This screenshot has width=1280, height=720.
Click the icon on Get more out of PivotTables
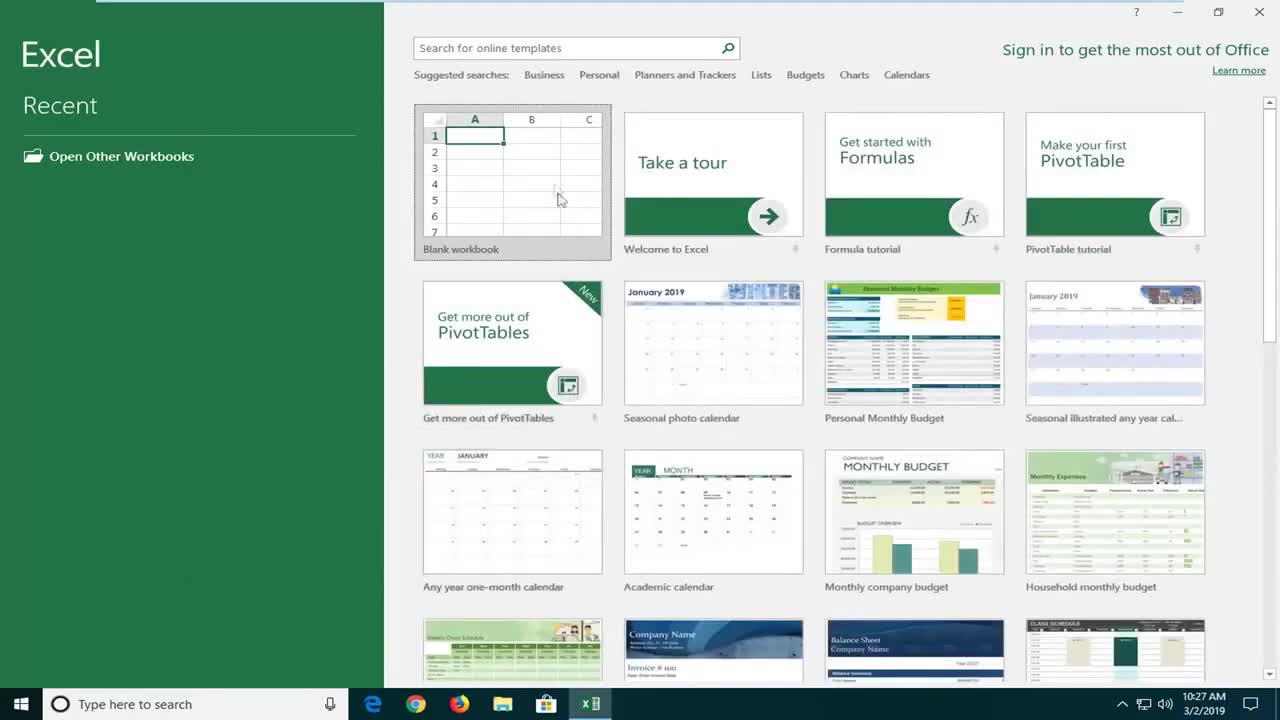567,385
